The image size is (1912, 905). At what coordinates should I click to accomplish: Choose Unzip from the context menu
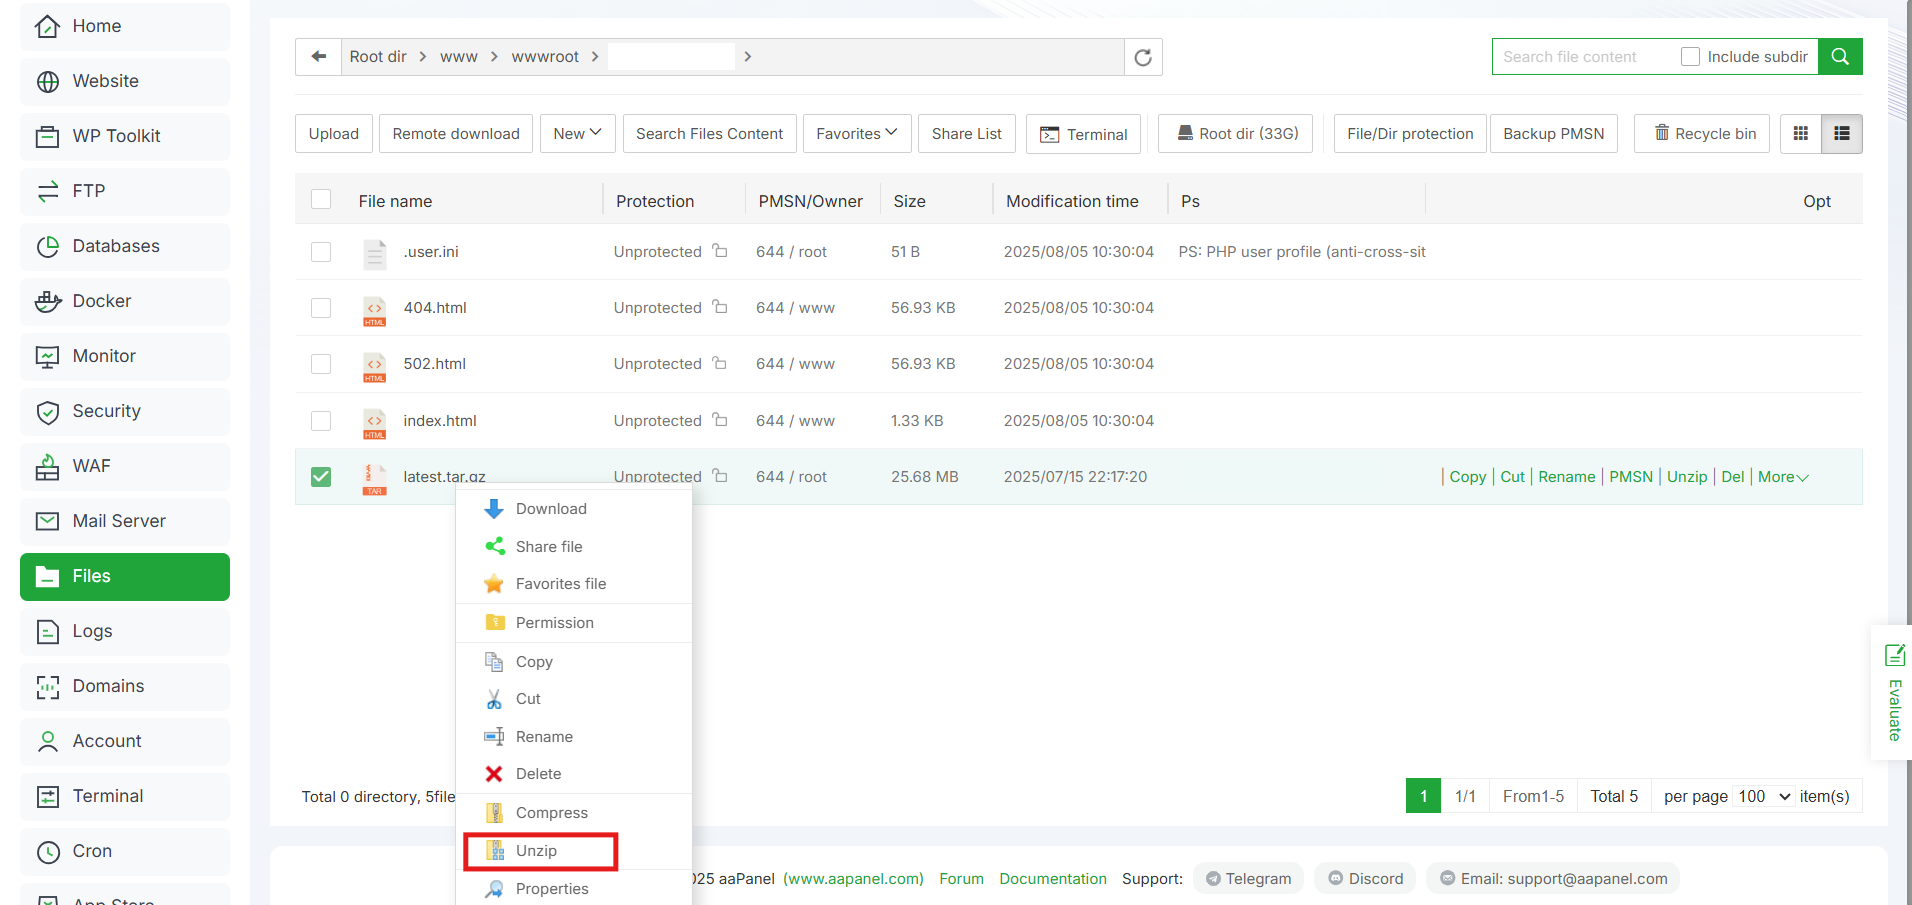click(539, 850)
